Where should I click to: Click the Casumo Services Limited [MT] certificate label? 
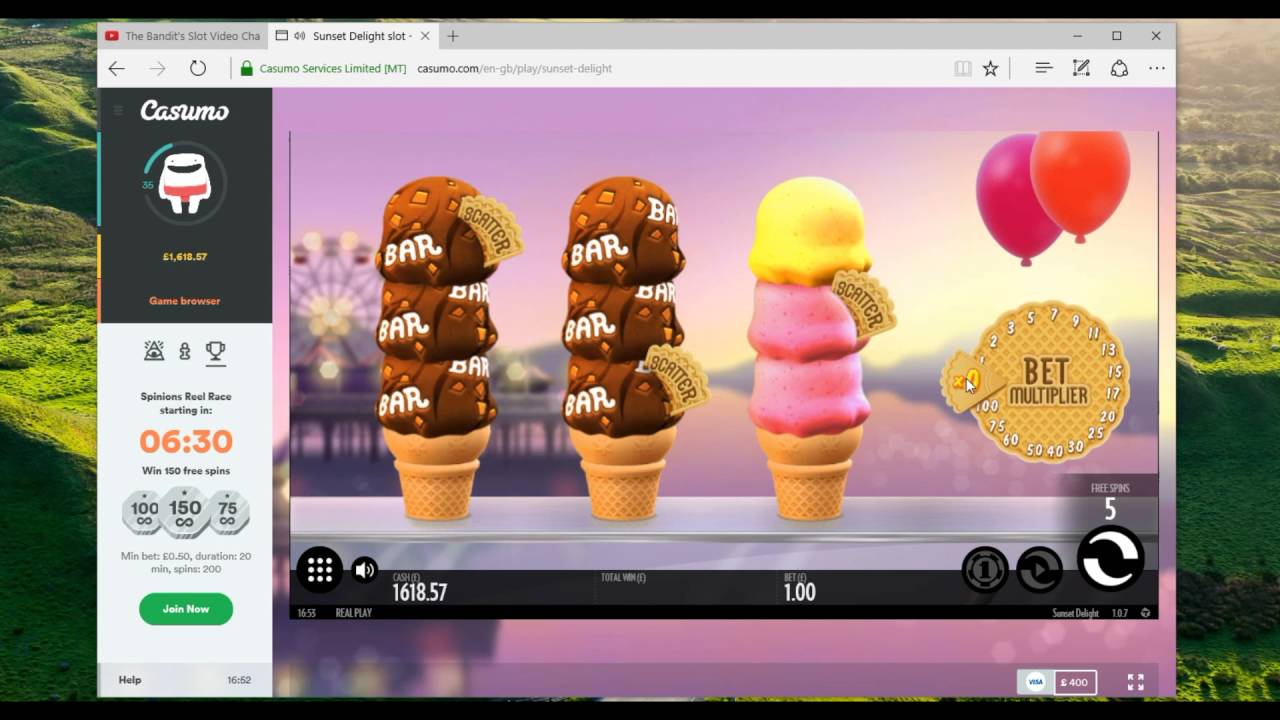[332, 68]
